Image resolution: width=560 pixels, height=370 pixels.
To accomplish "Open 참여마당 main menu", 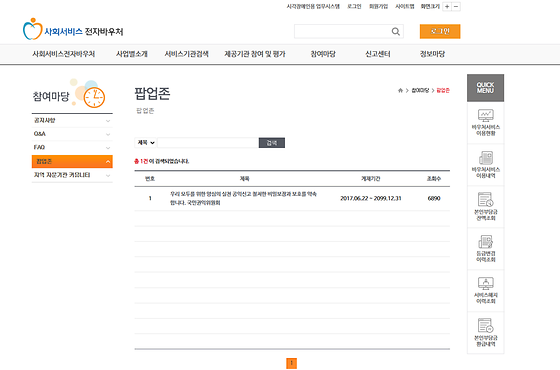I will pyautogui.click(x=323, y=54).
